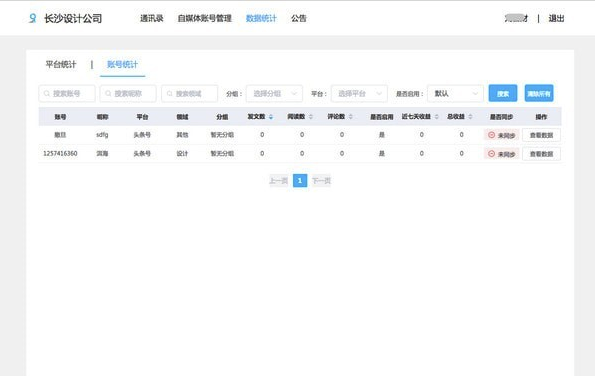Click 头条号 platform cell in sdfg row
Viewport: 595px width, 376px height.
coord(142,135)
